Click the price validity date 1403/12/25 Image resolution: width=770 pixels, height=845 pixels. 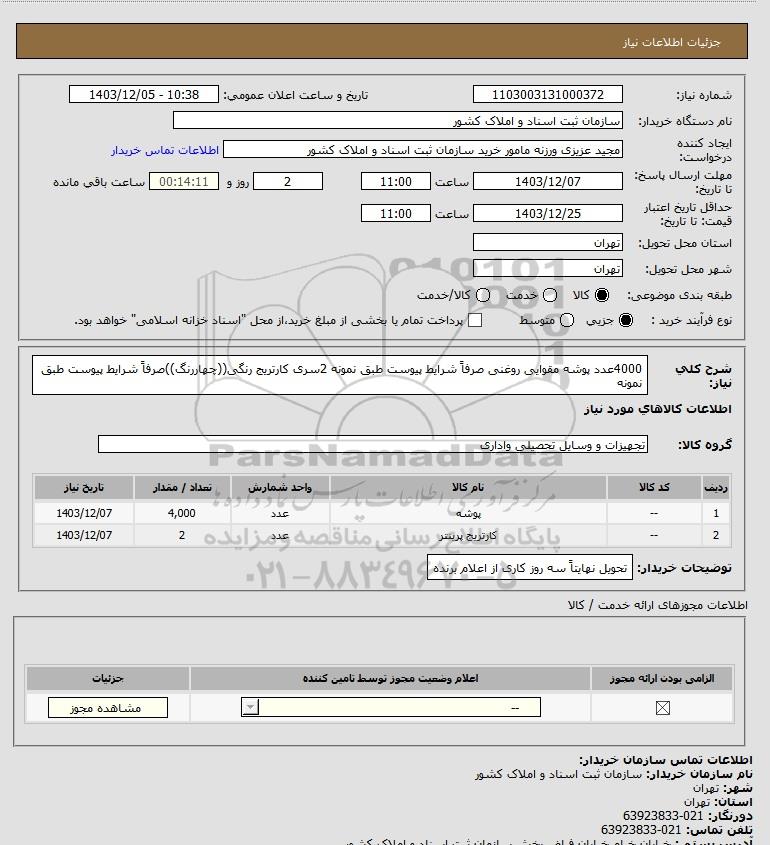point(547,213)
